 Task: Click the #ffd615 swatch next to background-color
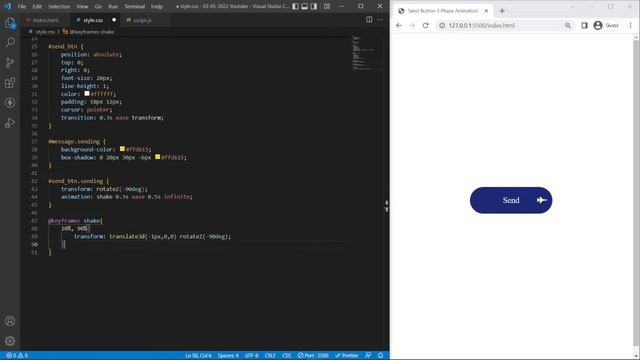click(x=122, y=149)
